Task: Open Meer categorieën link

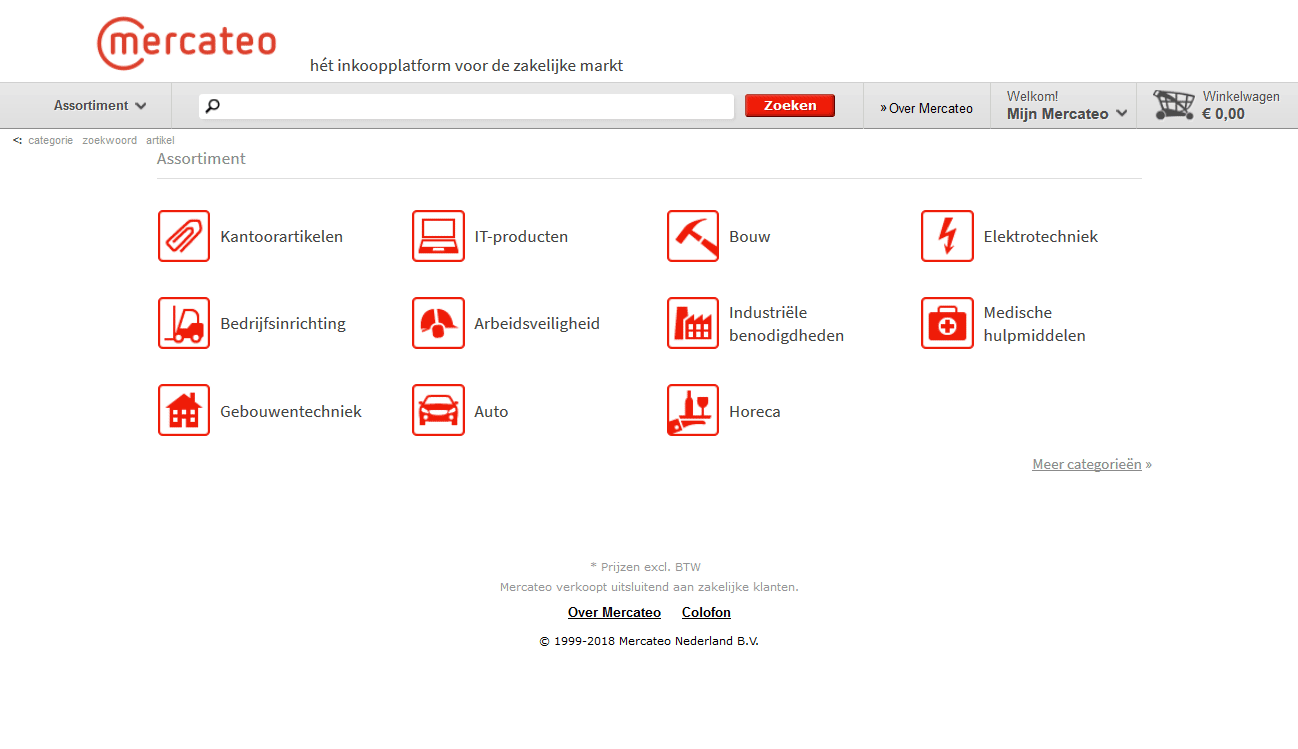Action: [1087, 464]
